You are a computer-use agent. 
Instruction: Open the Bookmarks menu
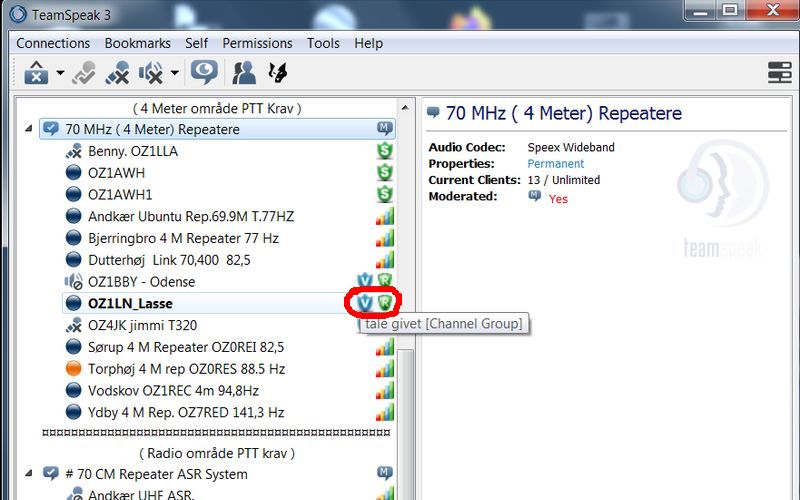click(x=138, y=43)
